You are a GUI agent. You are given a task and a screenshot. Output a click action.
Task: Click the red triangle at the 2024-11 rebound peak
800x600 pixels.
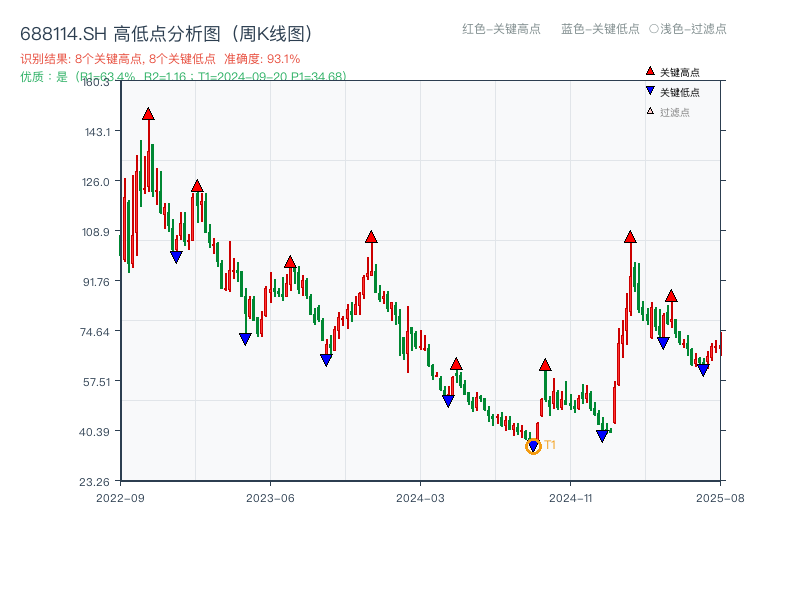630,237
